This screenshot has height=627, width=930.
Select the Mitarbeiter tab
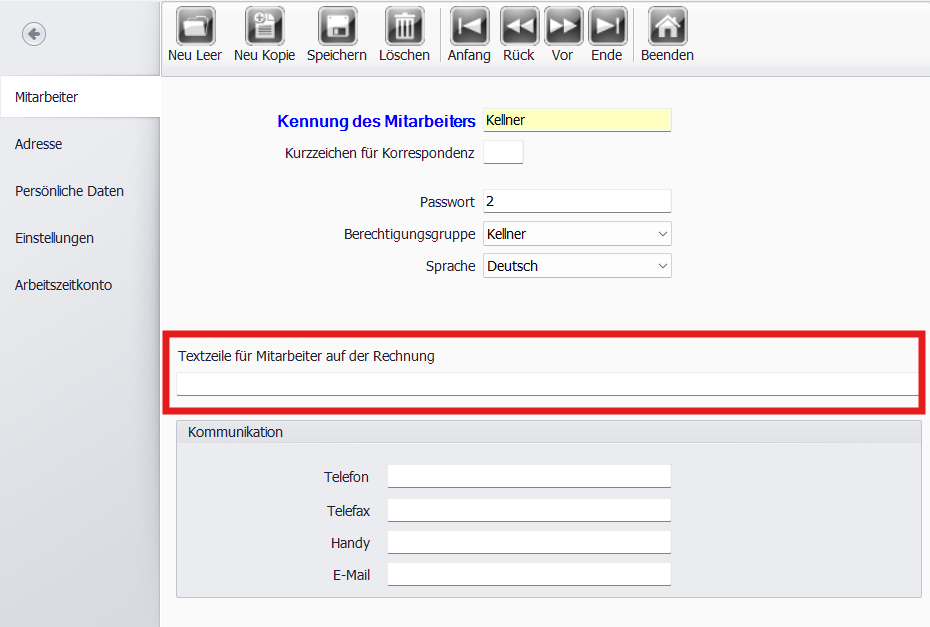point(80,97)
